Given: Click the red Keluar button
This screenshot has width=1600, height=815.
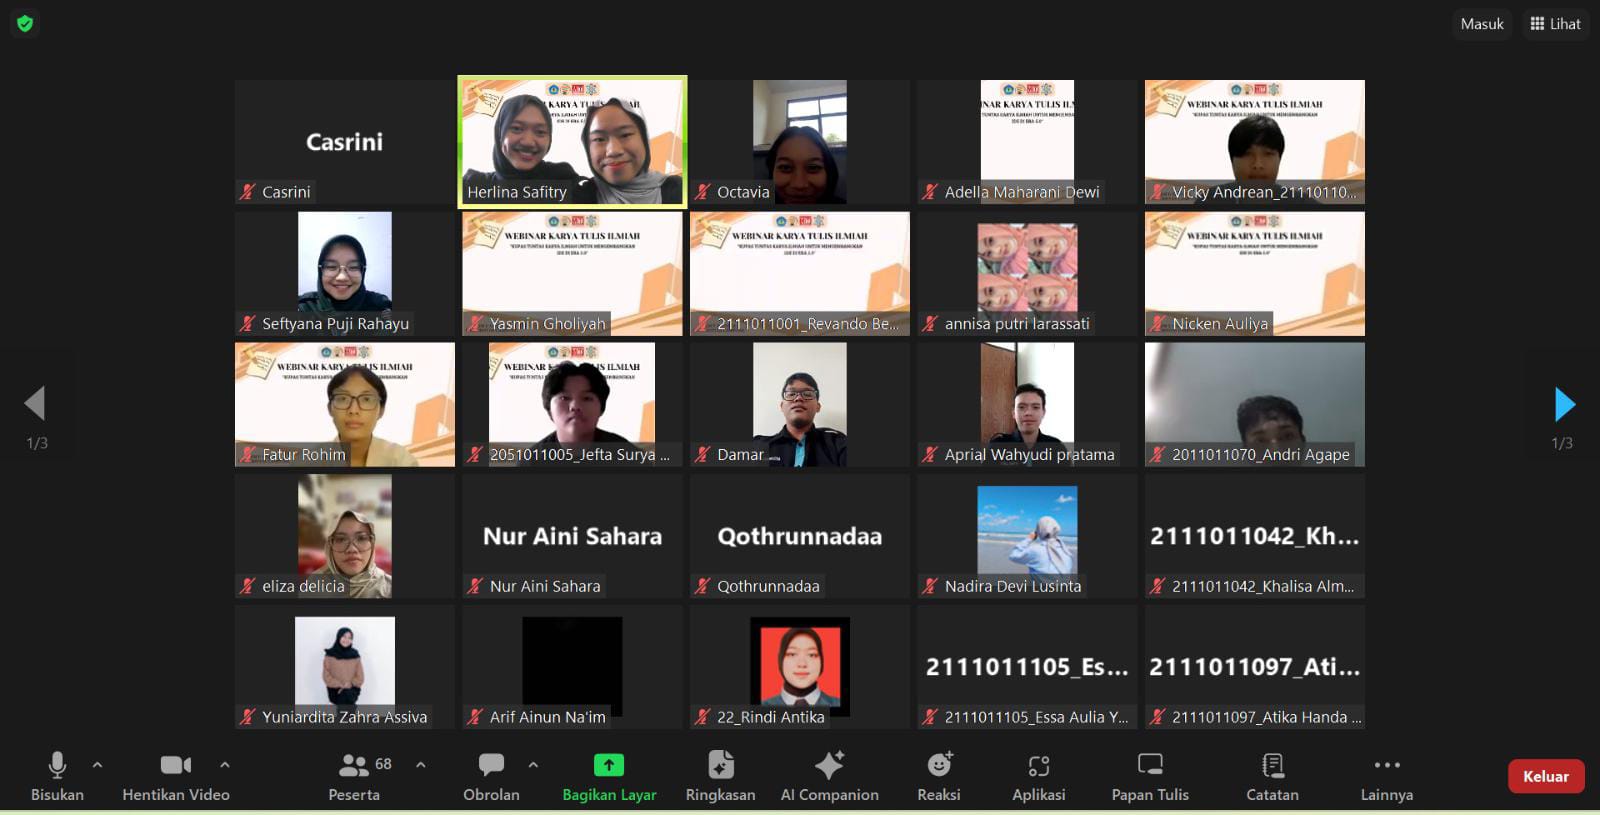Looking at the screenshot, I should (x=1545, y=776).
